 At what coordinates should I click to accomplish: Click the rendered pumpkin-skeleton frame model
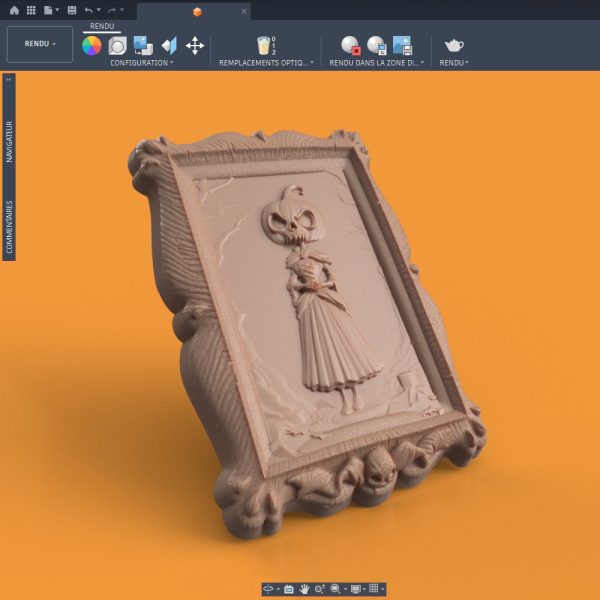(306, 333)
